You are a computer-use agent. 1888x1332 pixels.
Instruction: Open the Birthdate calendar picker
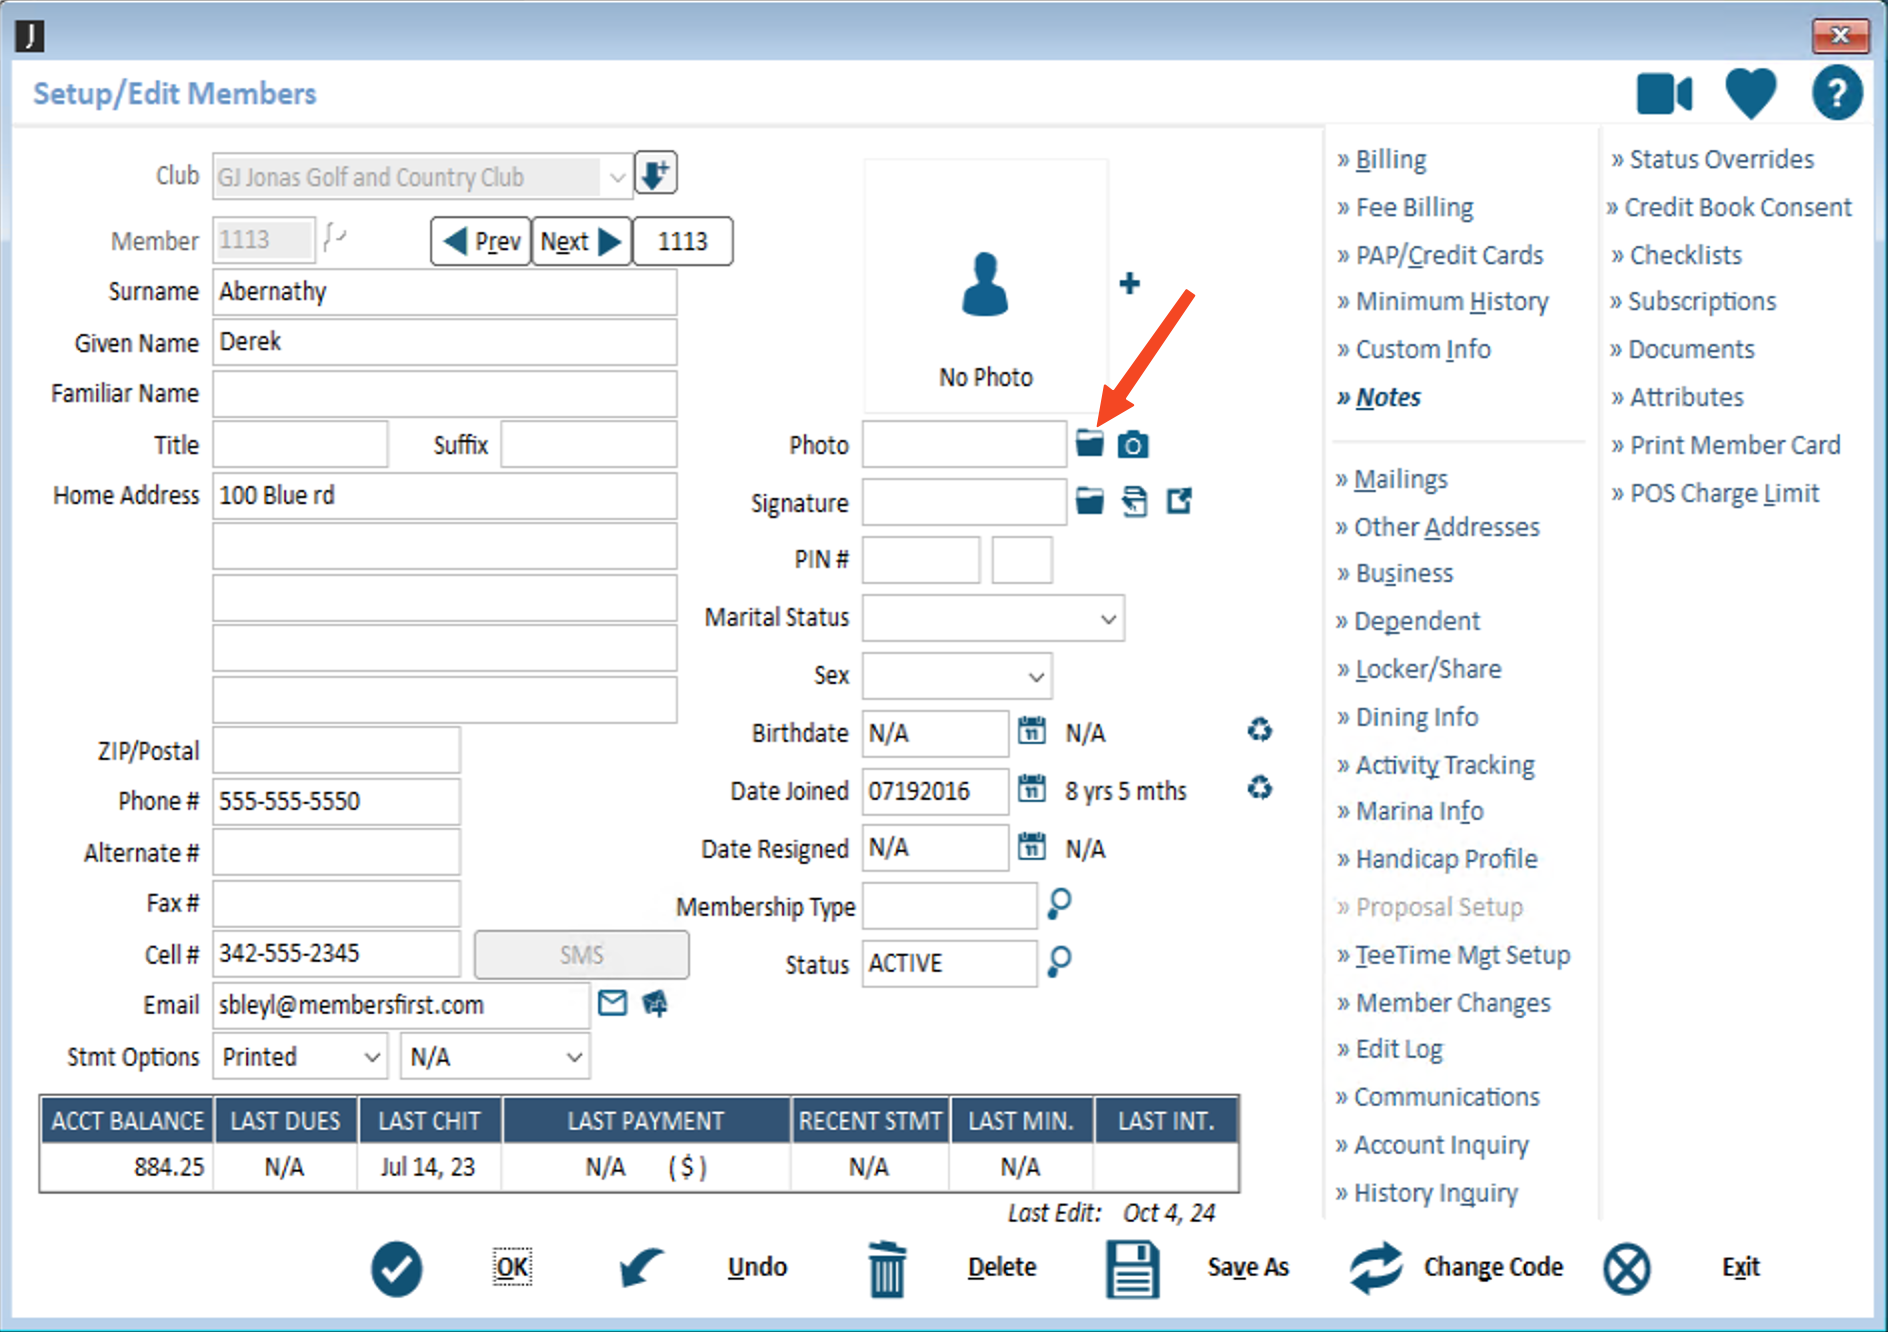[x=1032, y=731]
